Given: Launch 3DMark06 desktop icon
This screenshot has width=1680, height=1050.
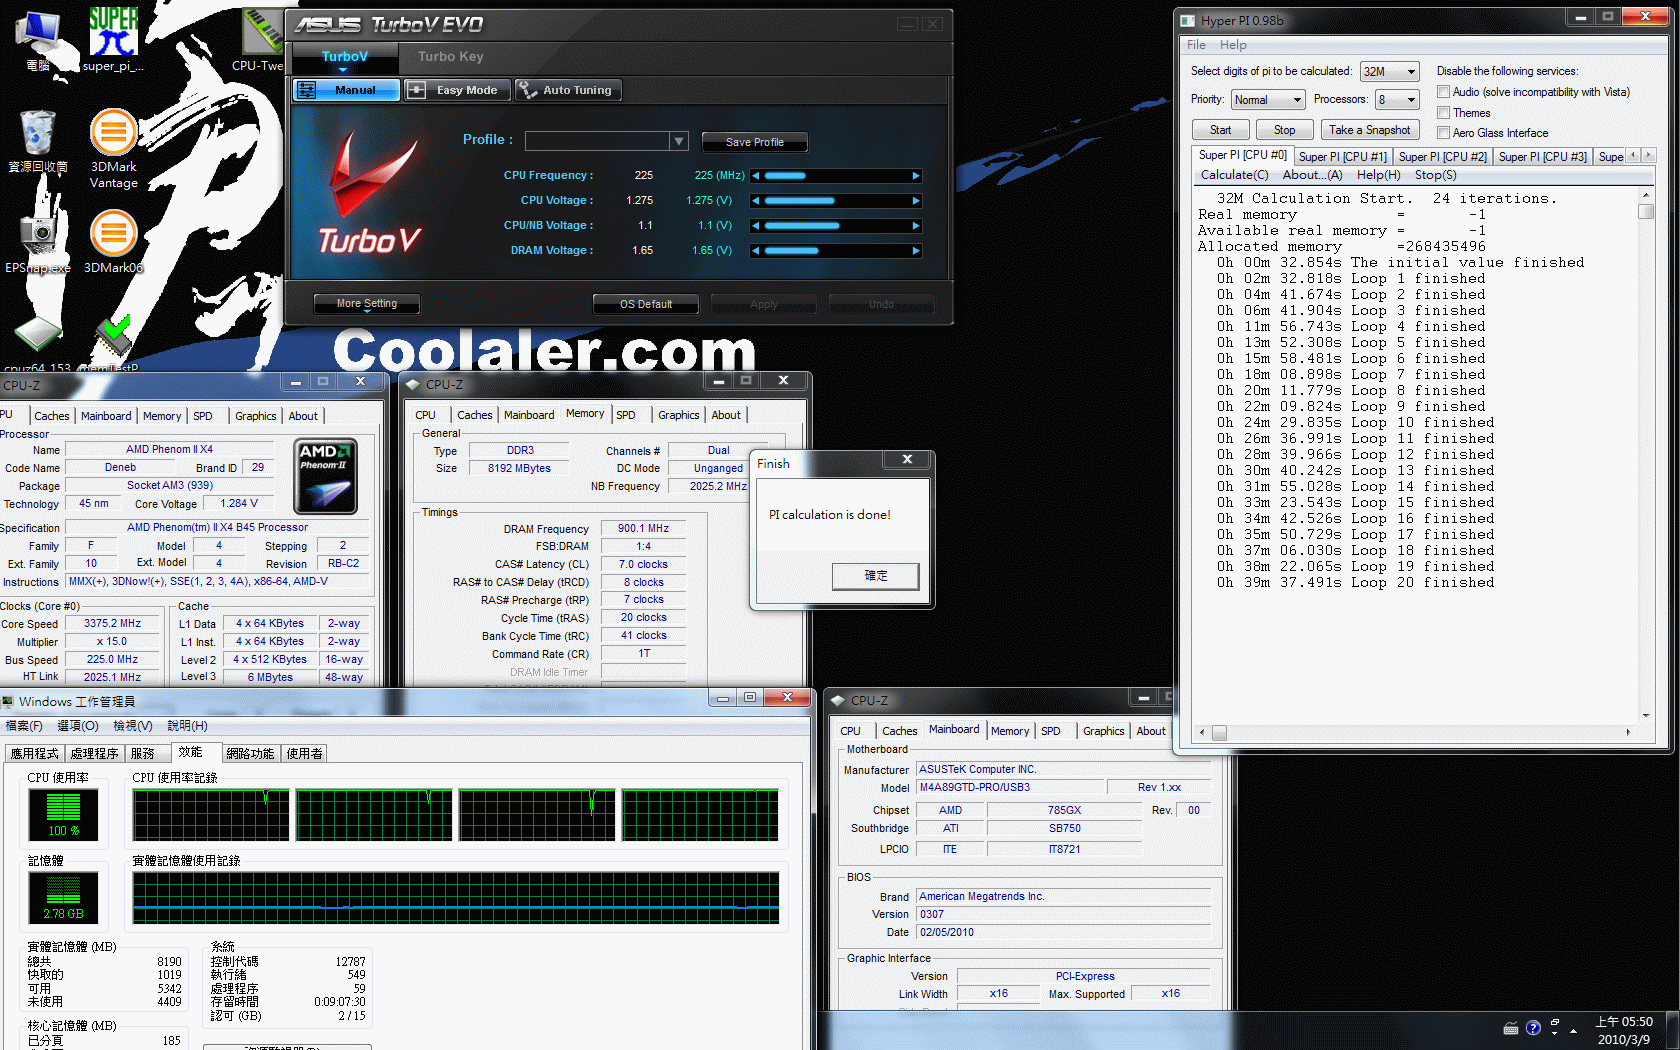Looking at the screenshot, I should [113, 240].
